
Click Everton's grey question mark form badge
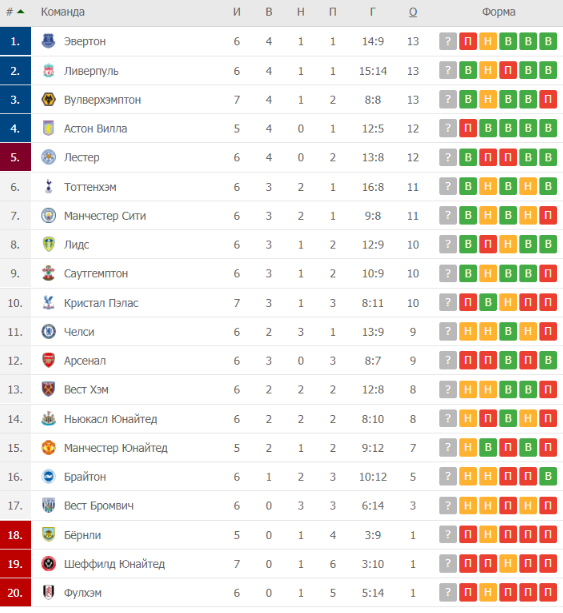[x=448, y=41]
